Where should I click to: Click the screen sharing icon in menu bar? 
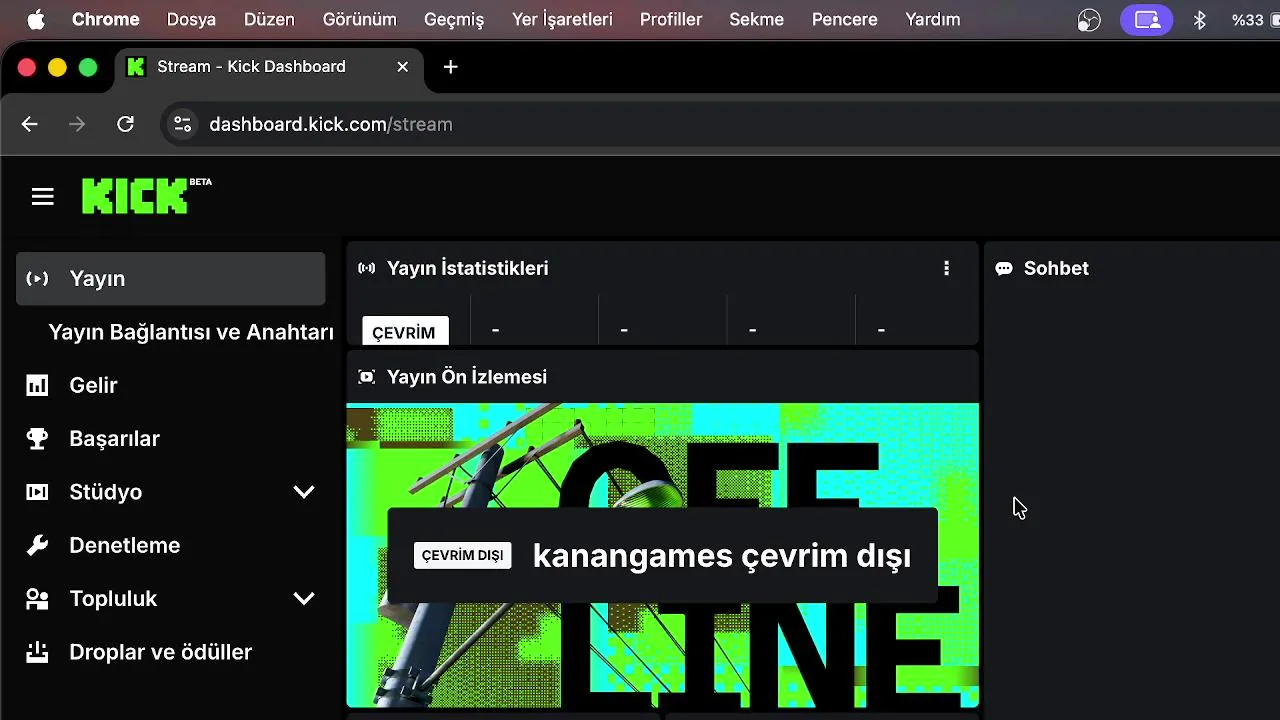click(1147, 19)
